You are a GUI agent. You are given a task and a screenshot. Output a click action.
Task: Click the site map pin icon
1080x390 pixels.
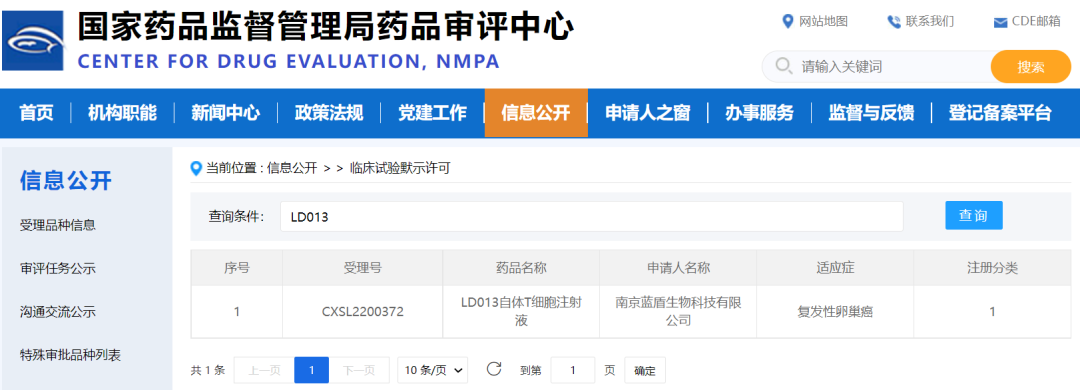click(x=788, y=21)
